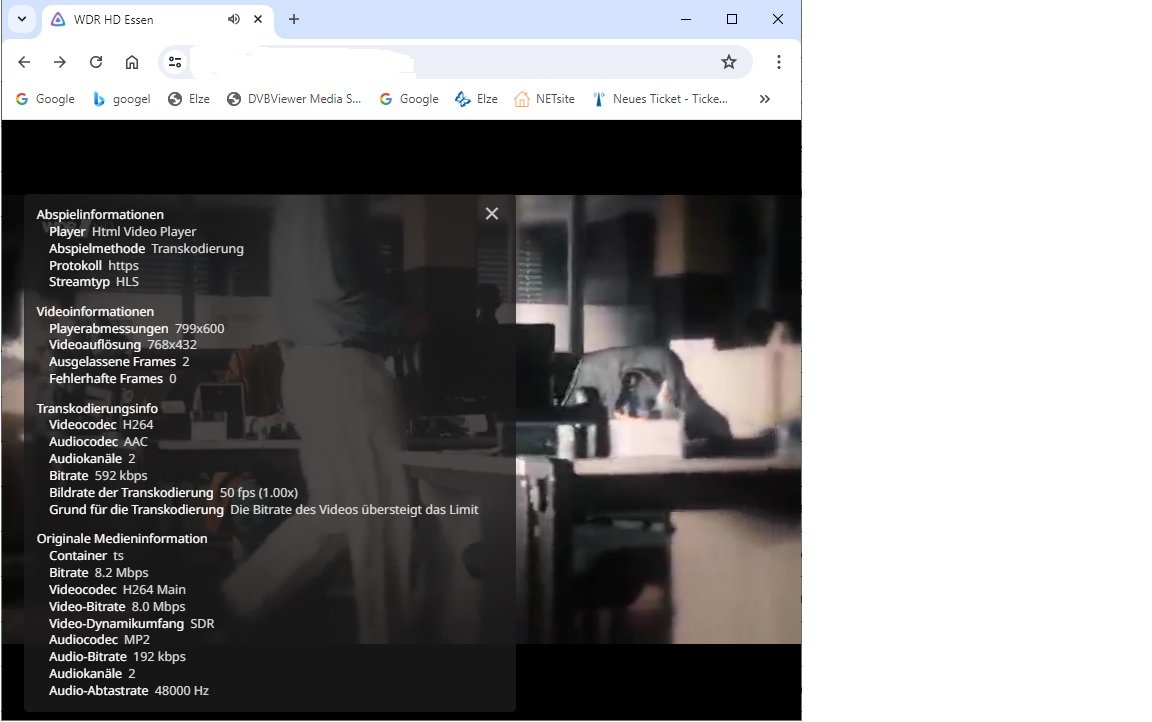This screenshot has width=1152, height=722.
Task: Select Ausgelassene Frames 2 line
Action: (x=119, y=361)
